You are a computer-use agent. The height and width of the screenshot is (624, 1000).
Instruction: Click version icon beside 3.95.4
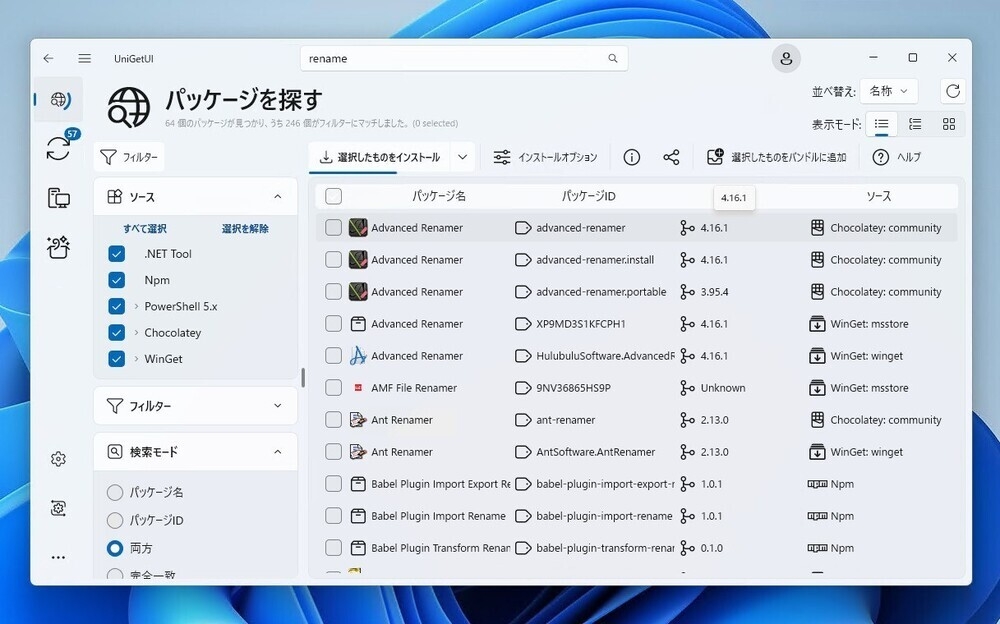(687, 292)
